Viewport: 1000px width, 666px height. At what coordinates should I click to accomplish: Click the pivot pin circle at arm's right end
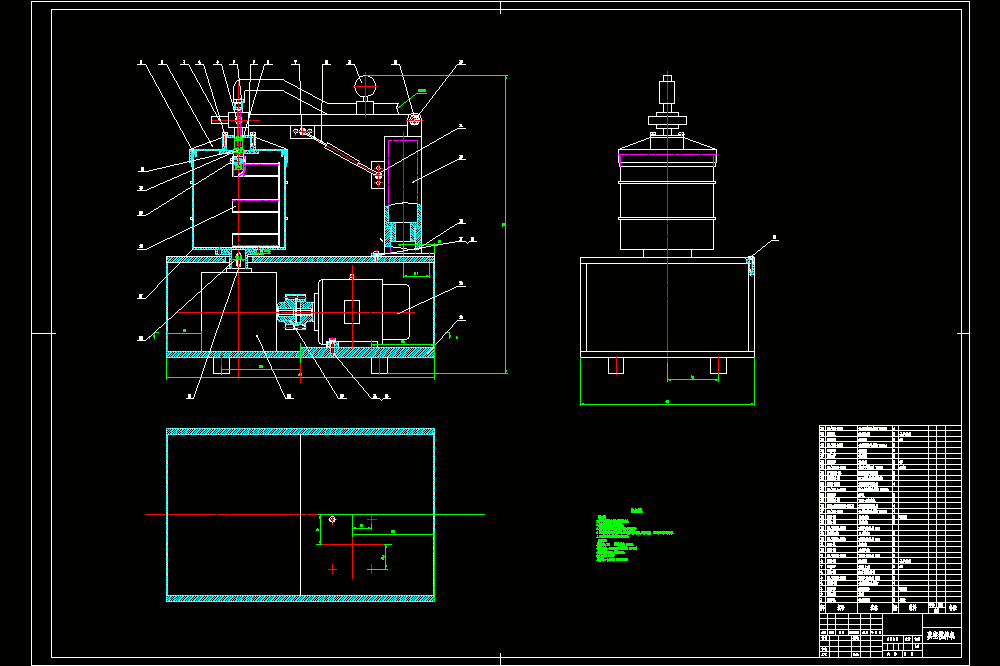tap(415, 119)
